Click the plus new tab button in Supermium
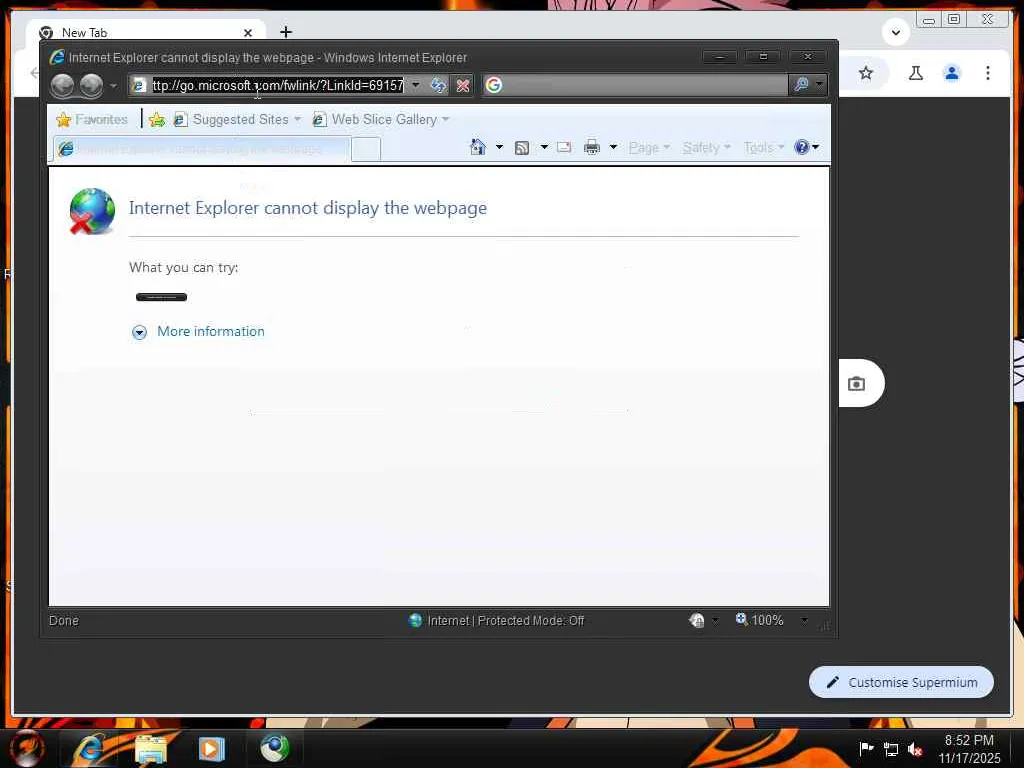The width and height of the screenshot is (1024, 768). pyautogui.click(x=286, y=31)
